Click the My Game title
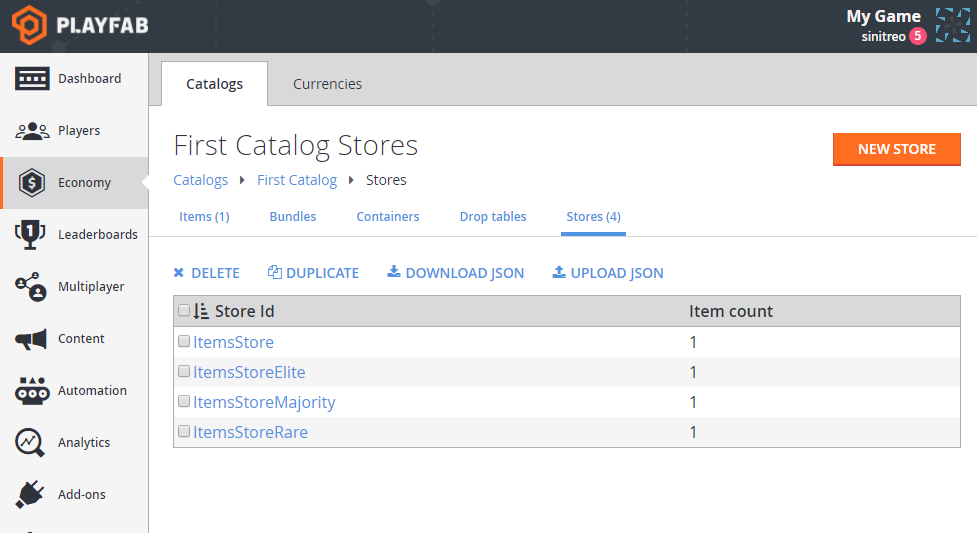 884,16
